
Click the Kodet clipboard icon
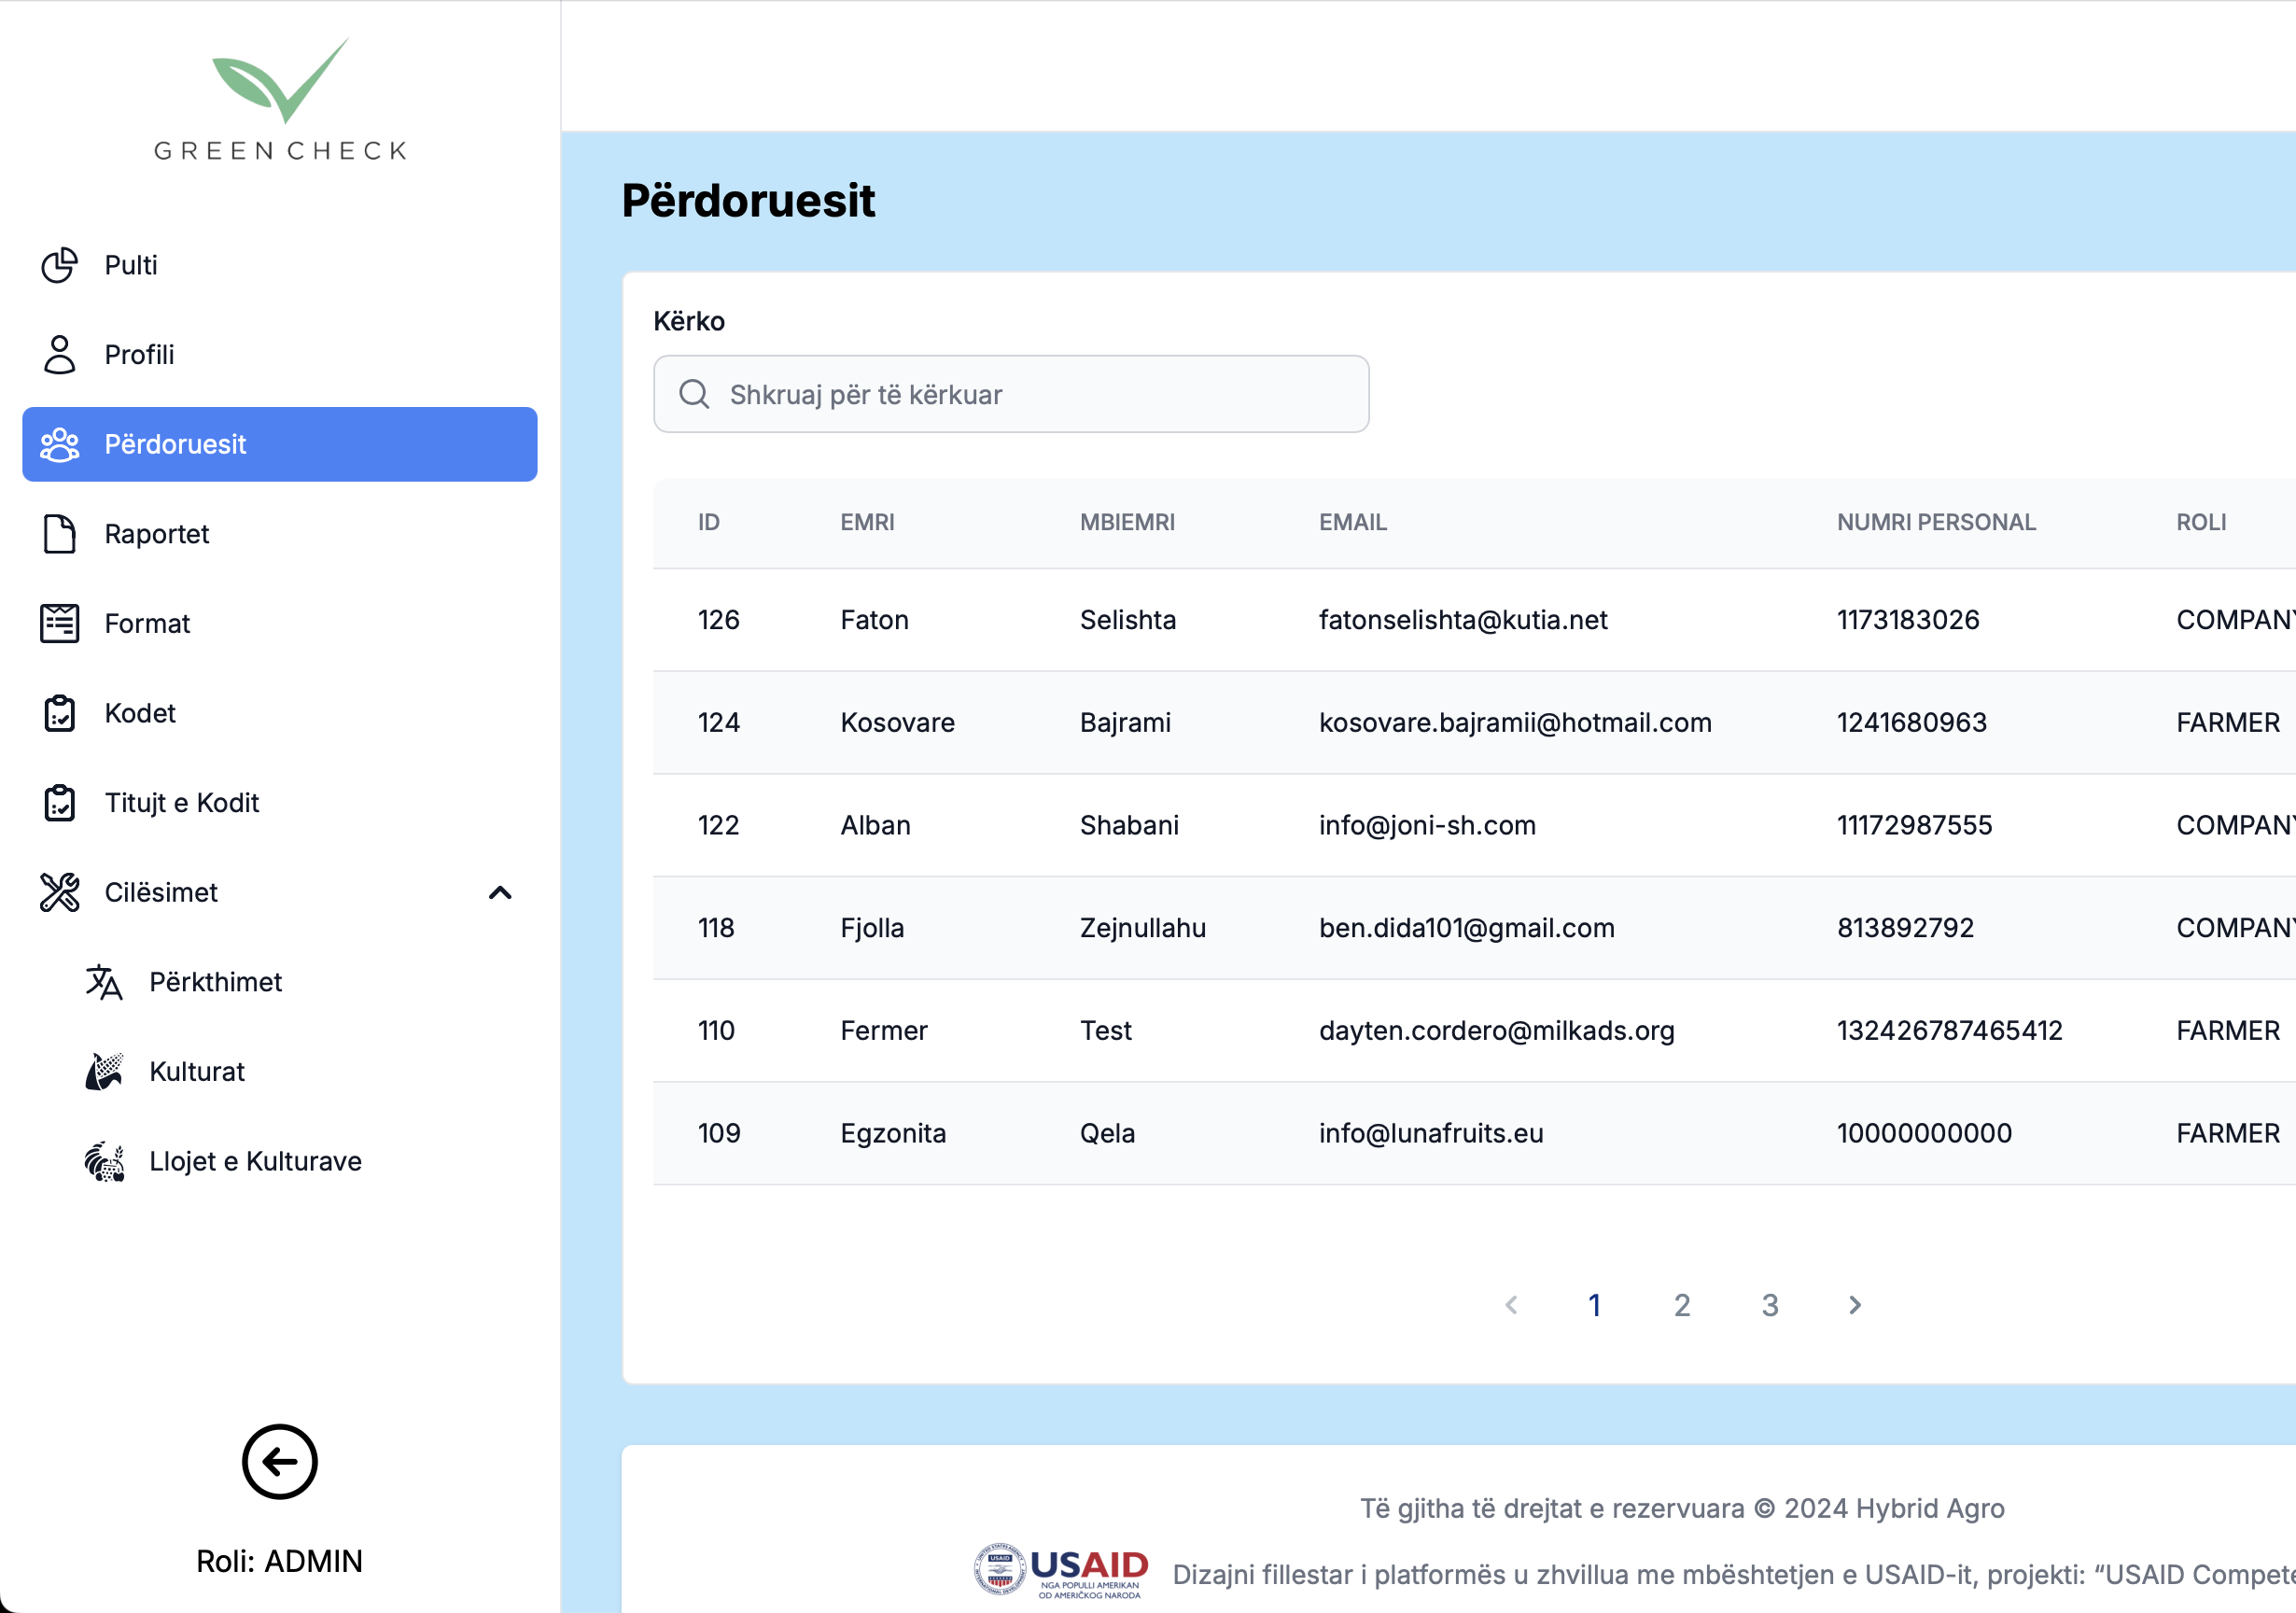(x=59, y=713)
